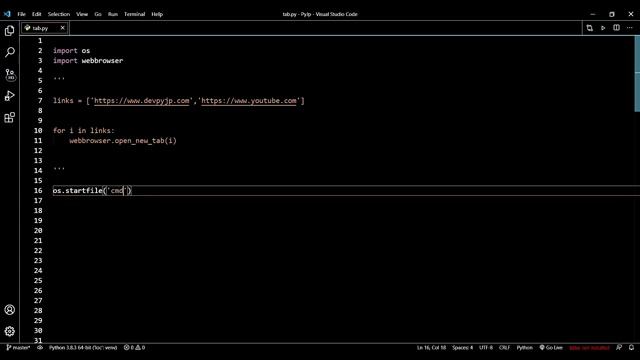Image resolution: width=640 pixels, height=360 pixels.
Task: Click the eye icon in status bar
Action: 40,348
